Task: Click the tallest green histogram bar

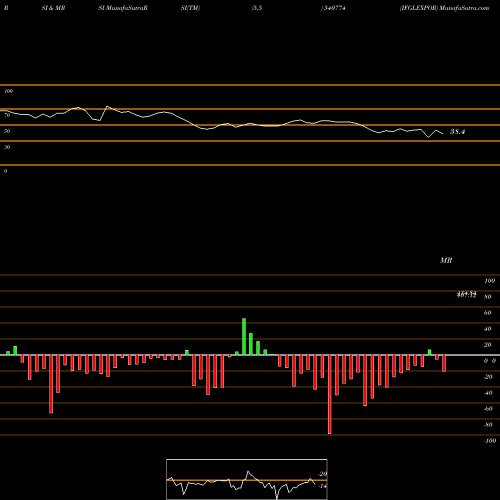Action: (x=244, y=337)
